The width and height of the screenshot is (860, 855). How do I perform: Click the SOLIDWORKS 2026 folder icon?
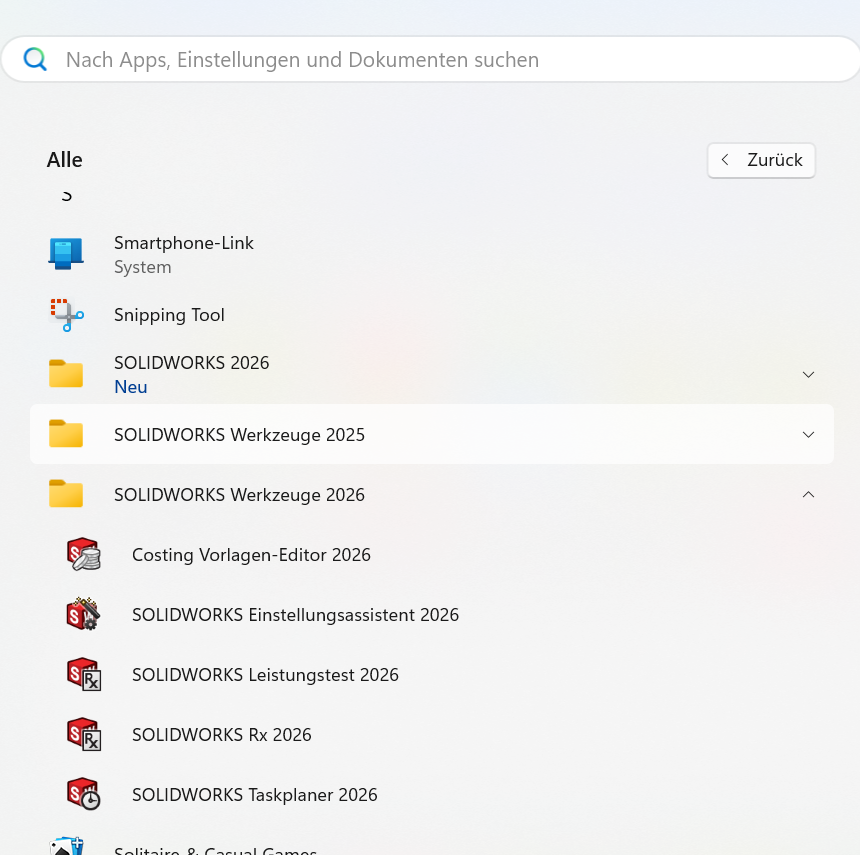66,374
